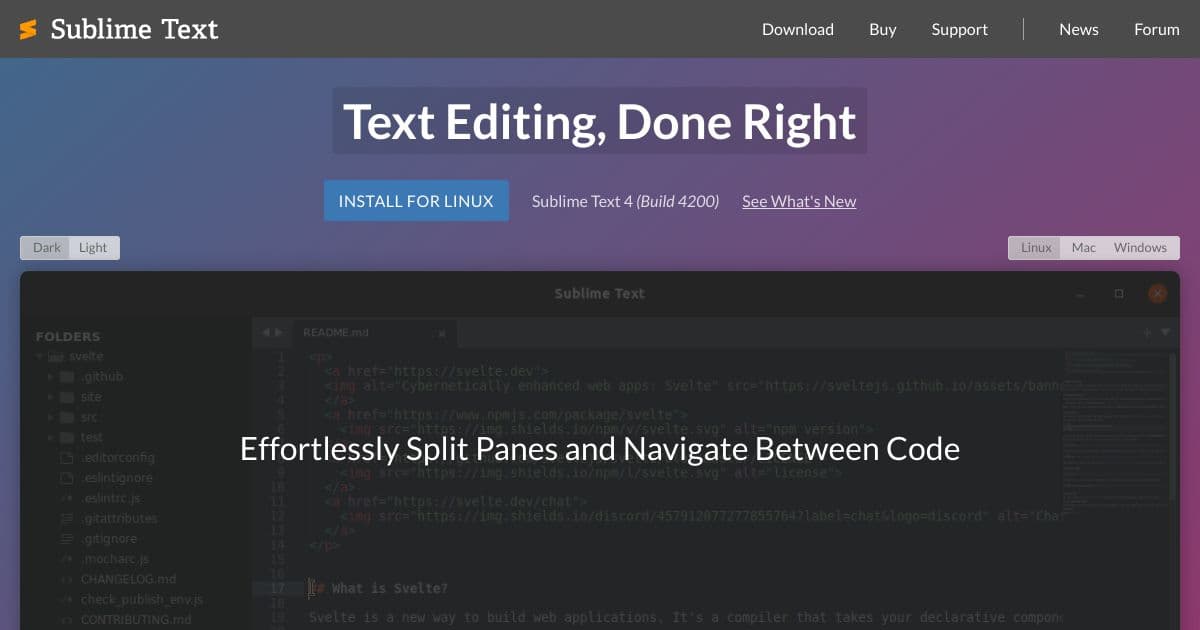Select the Mac platform toggle
Screen dimensions: 1200x630
pos(1084,247)
